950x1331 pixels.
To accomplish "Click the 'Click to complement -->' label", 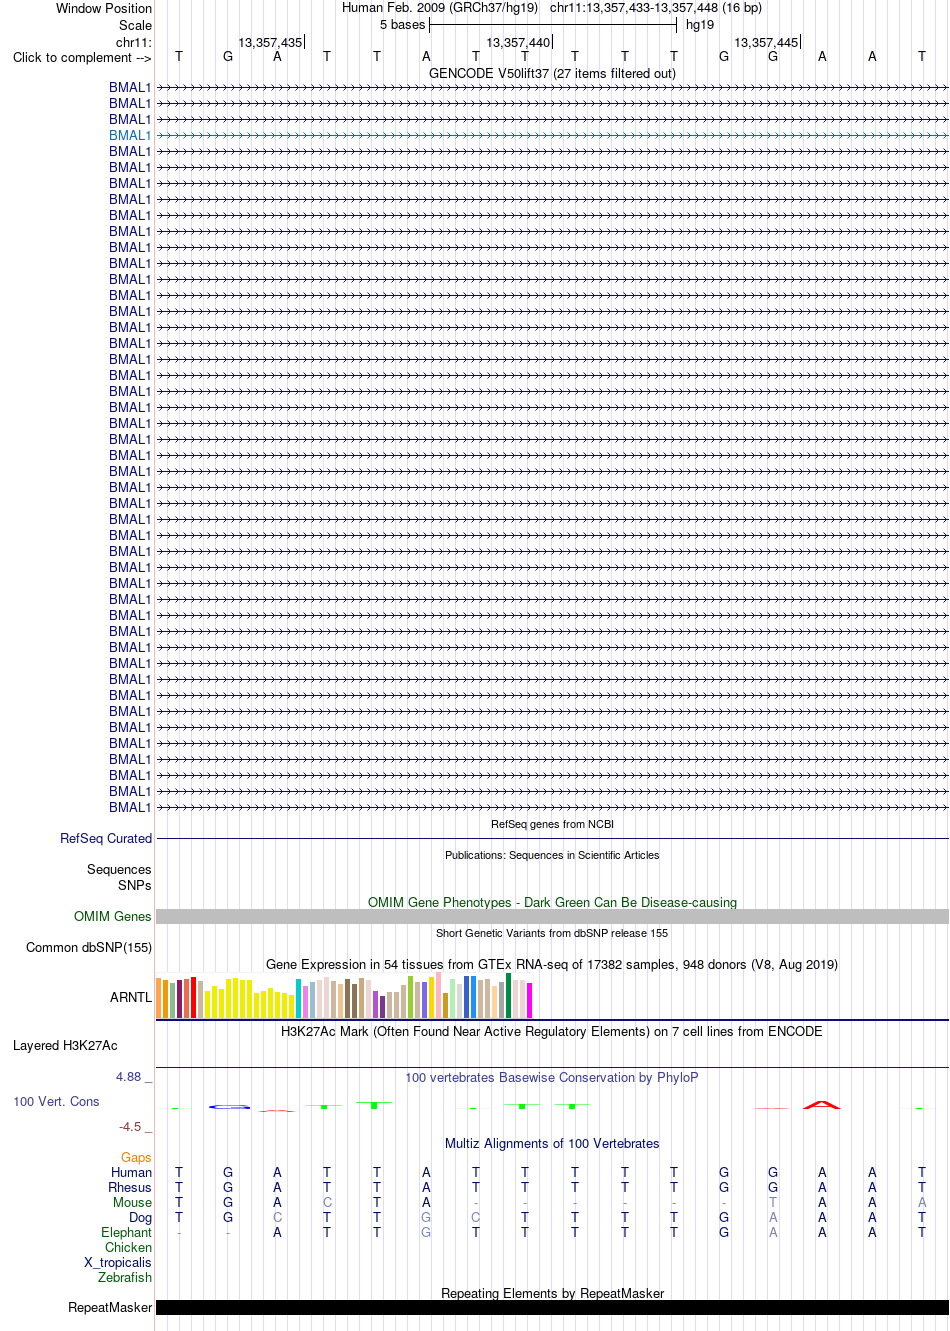I will click(82, 57).
